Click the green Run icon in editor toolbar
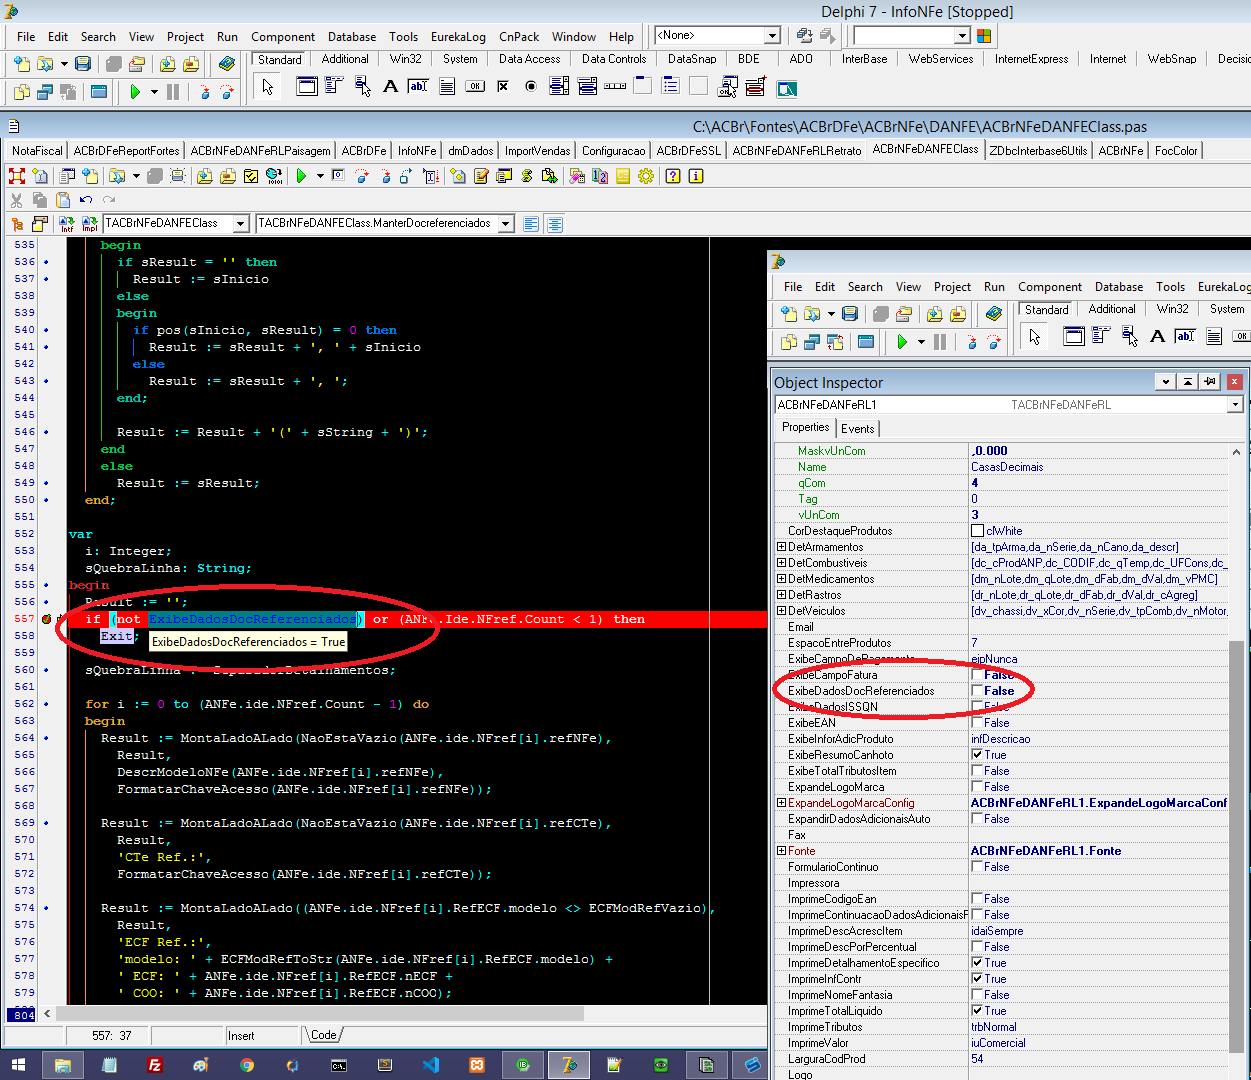The image size is (1251, 1080). pos(301,176)
